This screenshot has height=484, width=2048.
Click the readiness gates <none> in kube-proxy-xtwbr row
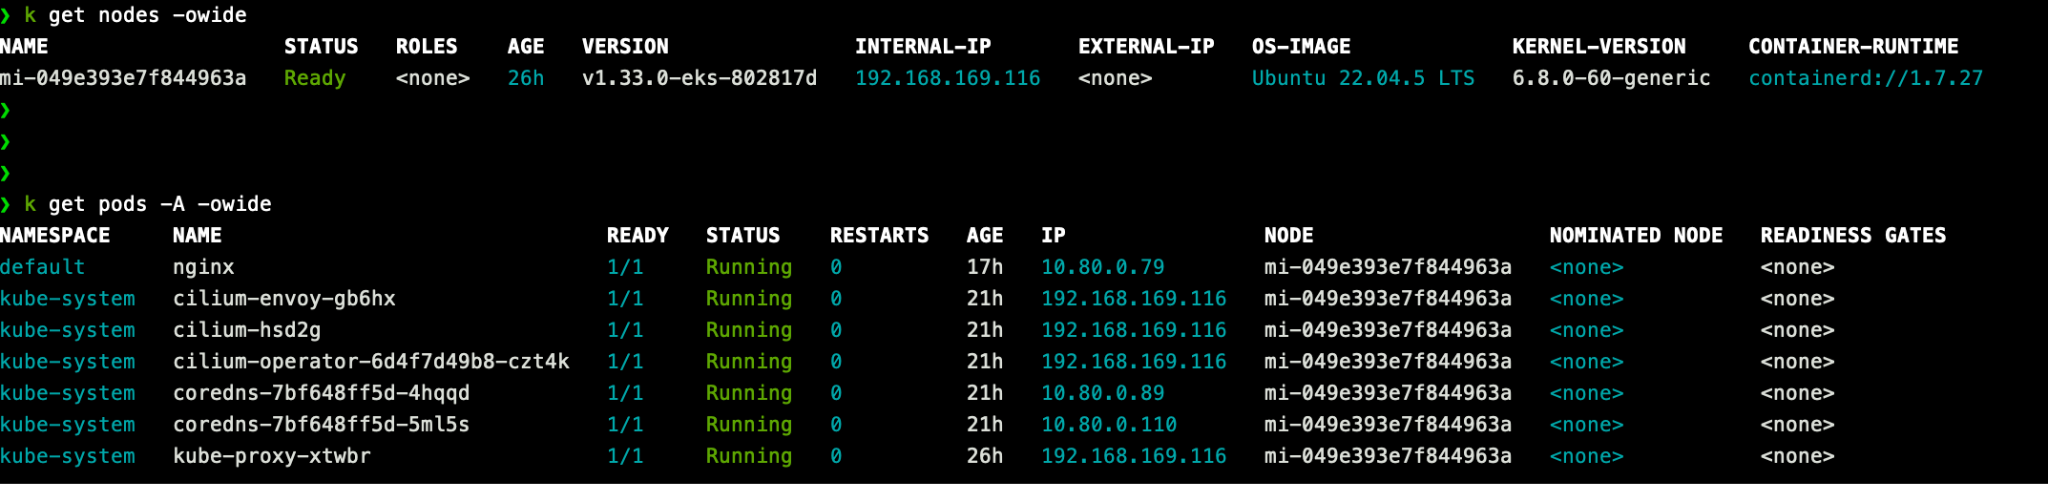[1798, 456]
